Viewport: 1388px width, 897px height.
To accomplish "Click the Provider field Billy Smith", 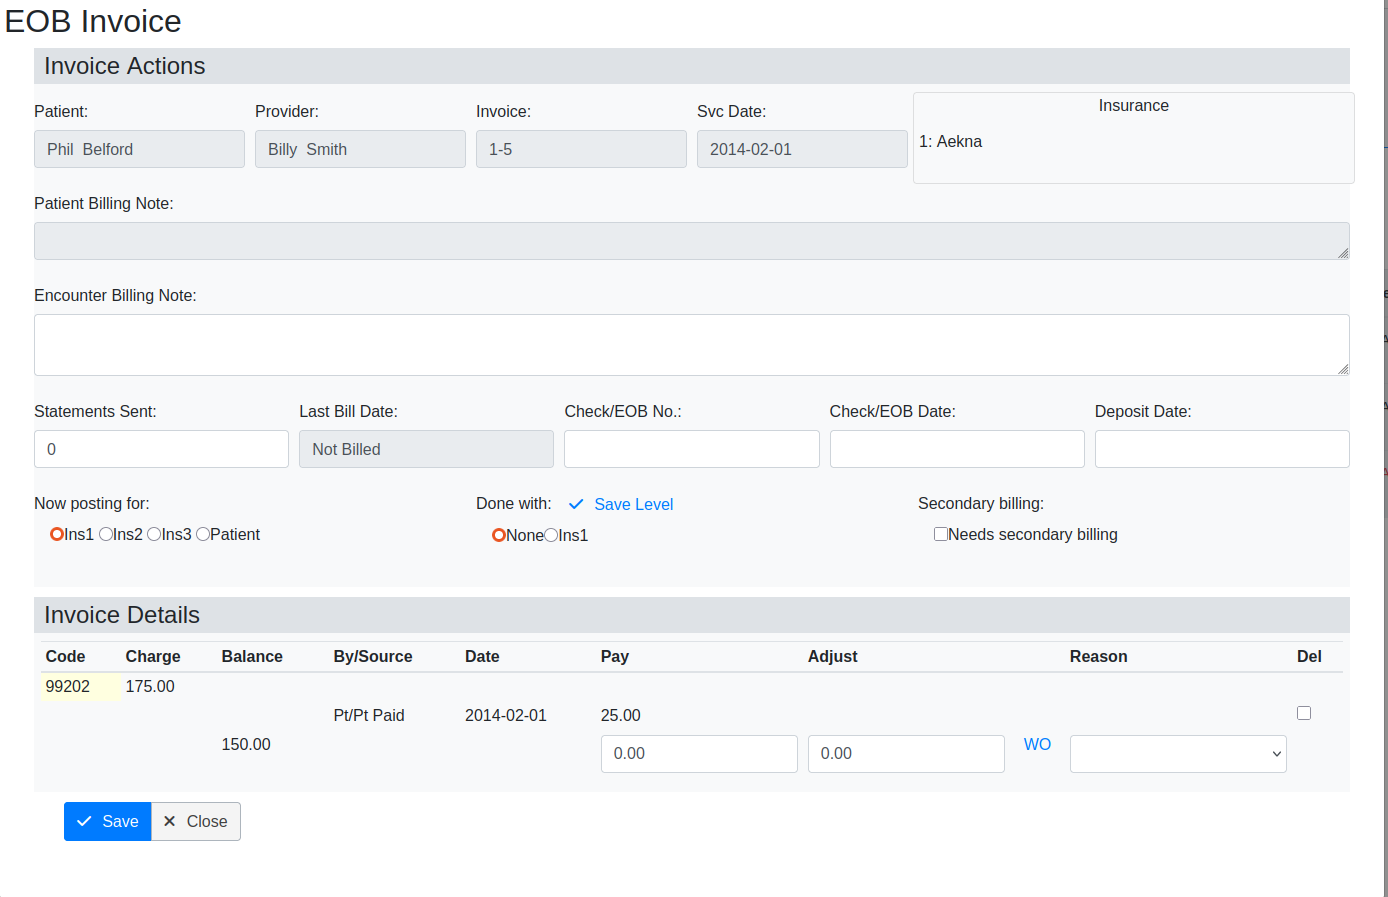I will (360, 149).
